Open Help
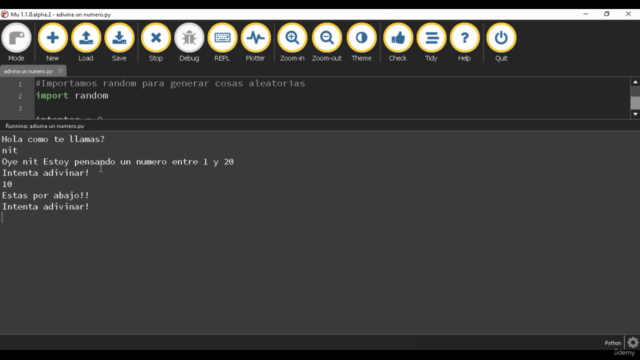 coord(464,42)
